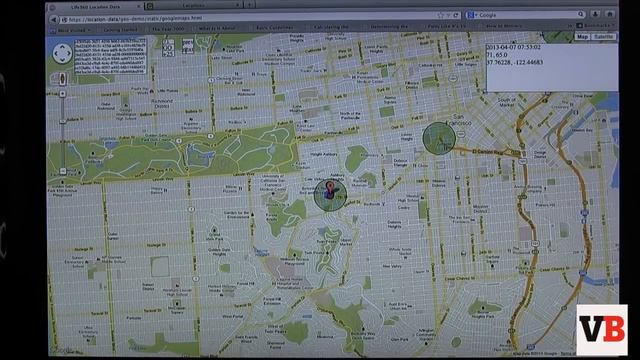
Task: Switch to the Location Data tab
Action: coord(95,7)
